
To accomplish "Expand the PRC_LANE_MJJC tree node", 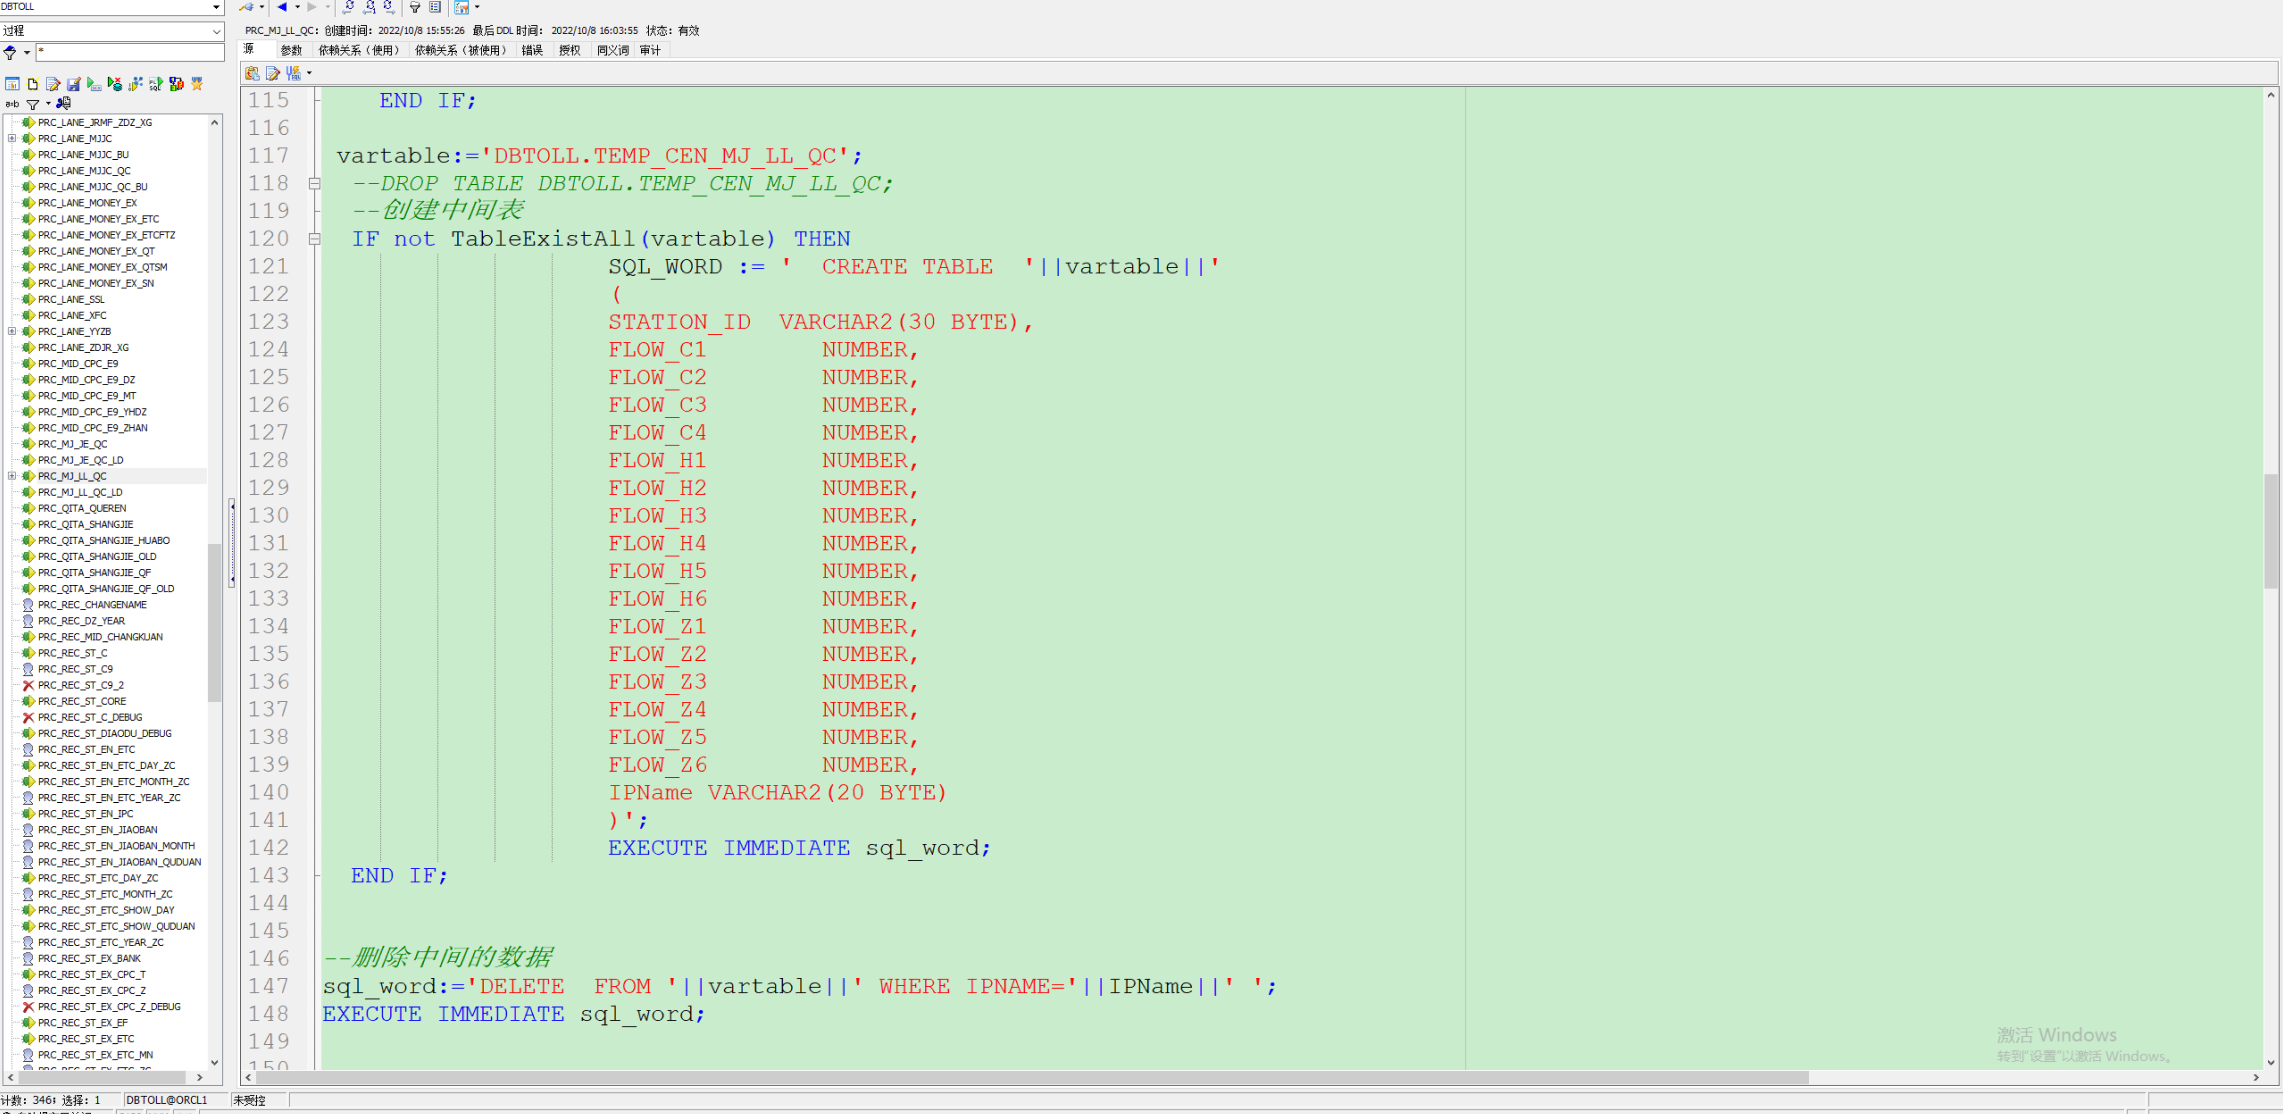I will 12,139.
